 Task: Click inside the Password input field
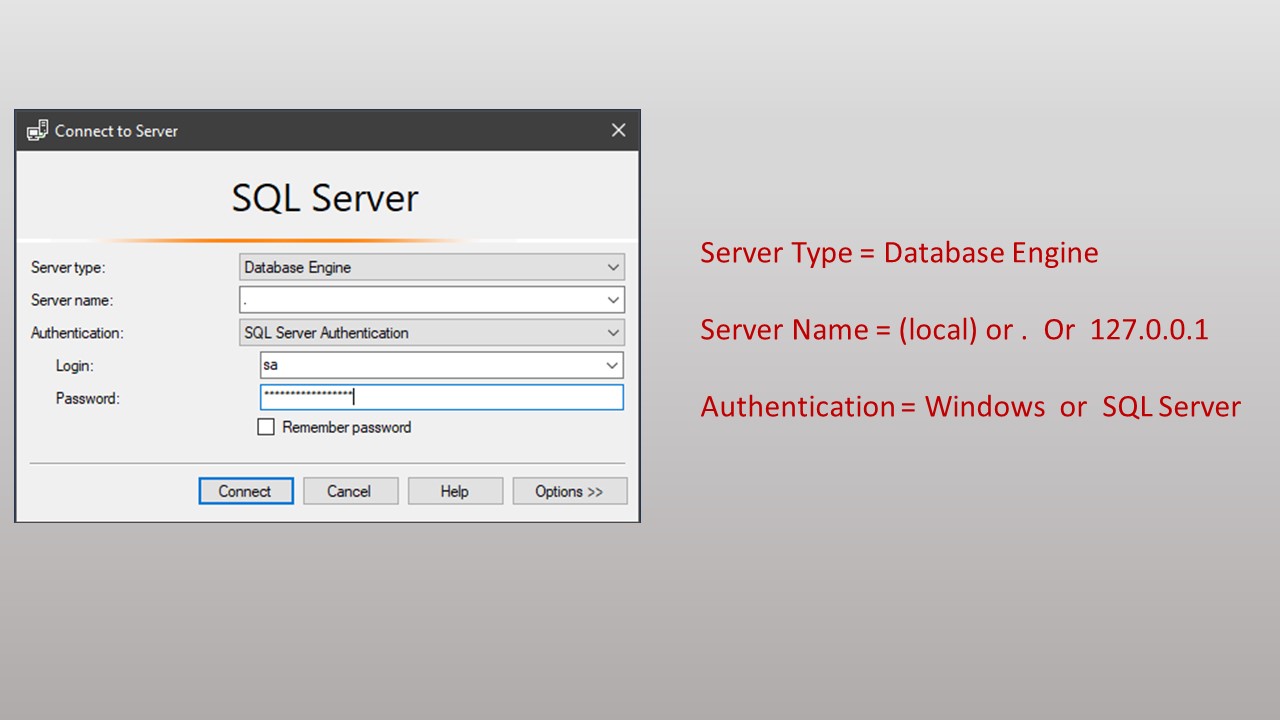click(x=440, y=397)
